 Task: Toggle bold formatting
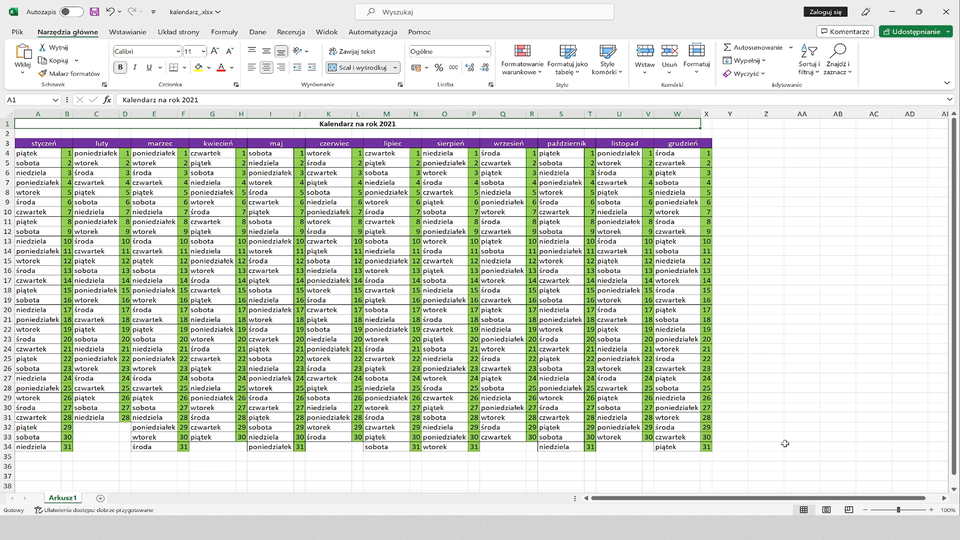(x=120, y=68)
